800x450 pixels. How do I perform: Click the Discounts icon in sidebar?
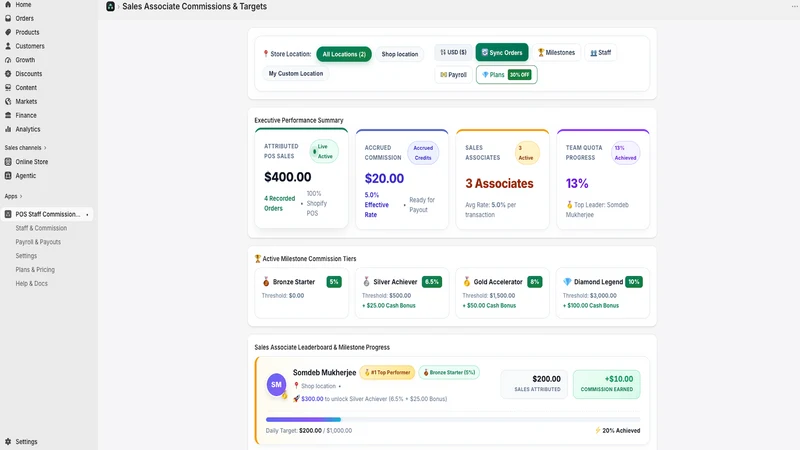tap(8, 73)
